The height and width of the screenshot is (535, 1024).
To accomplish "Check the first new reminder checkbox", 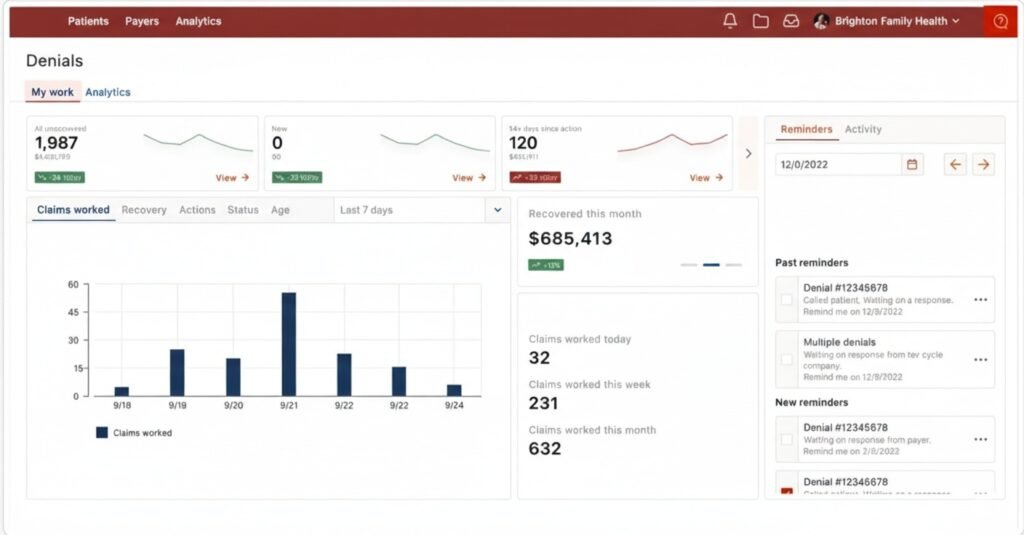I will tap(787, 439).
